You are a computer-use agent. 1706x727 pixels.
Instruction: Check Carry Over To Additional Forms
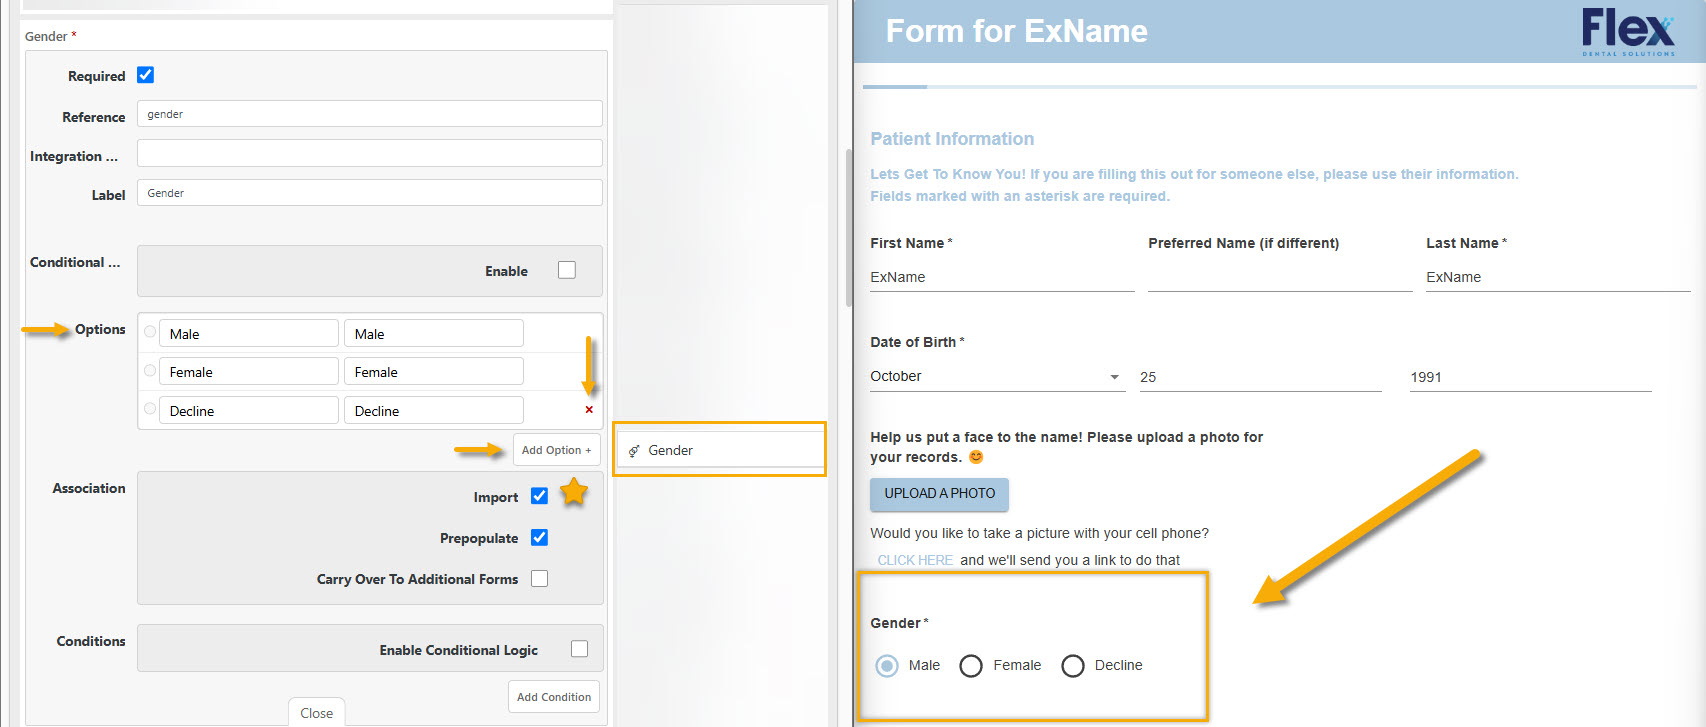point(539,578)
